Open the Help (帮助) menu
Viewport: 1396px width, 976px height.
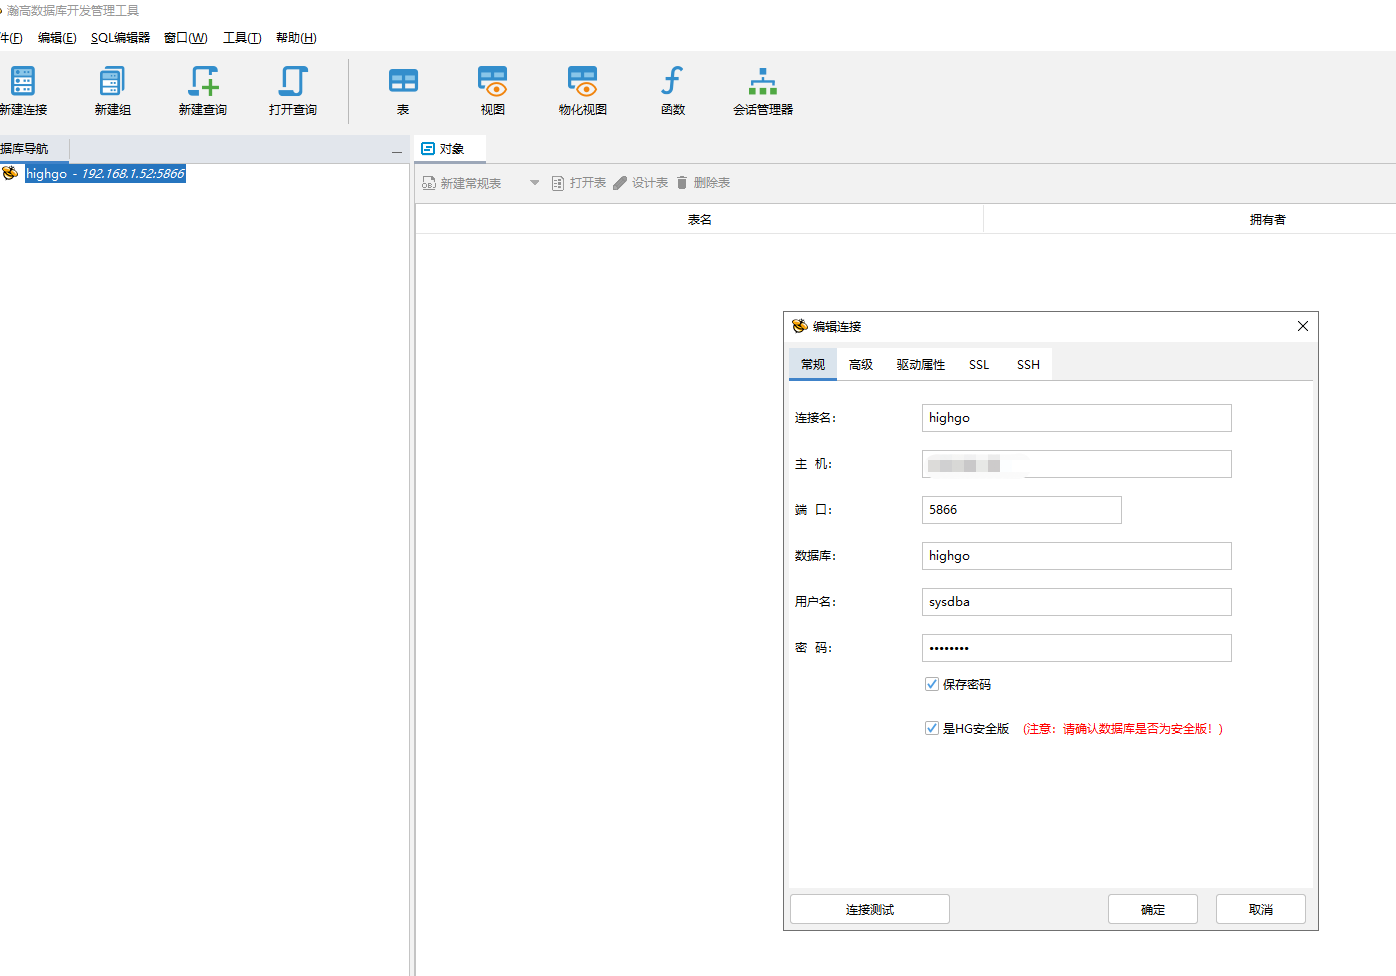coord(296,38)
